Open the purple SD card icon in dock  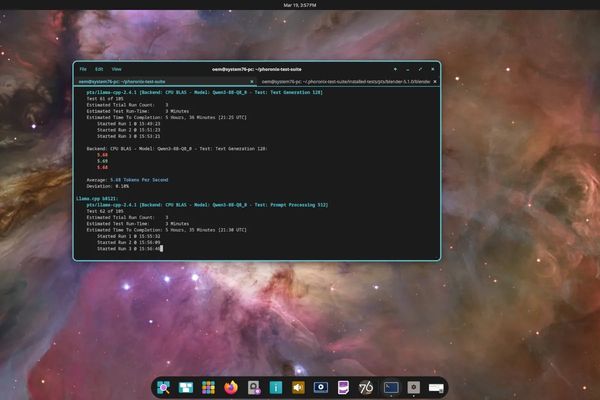click(343, 388)
